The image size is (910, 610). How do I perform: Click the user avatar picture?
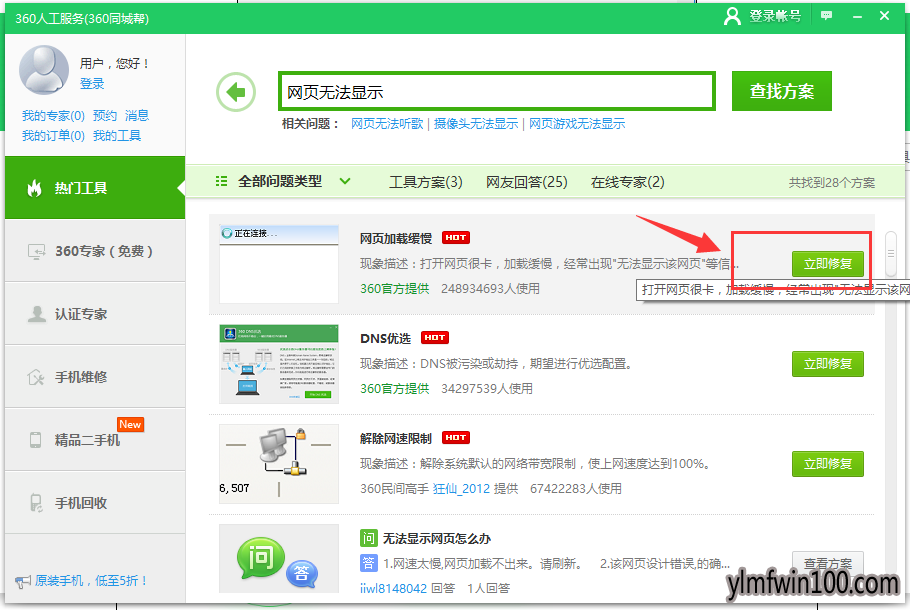pos(44,70)
